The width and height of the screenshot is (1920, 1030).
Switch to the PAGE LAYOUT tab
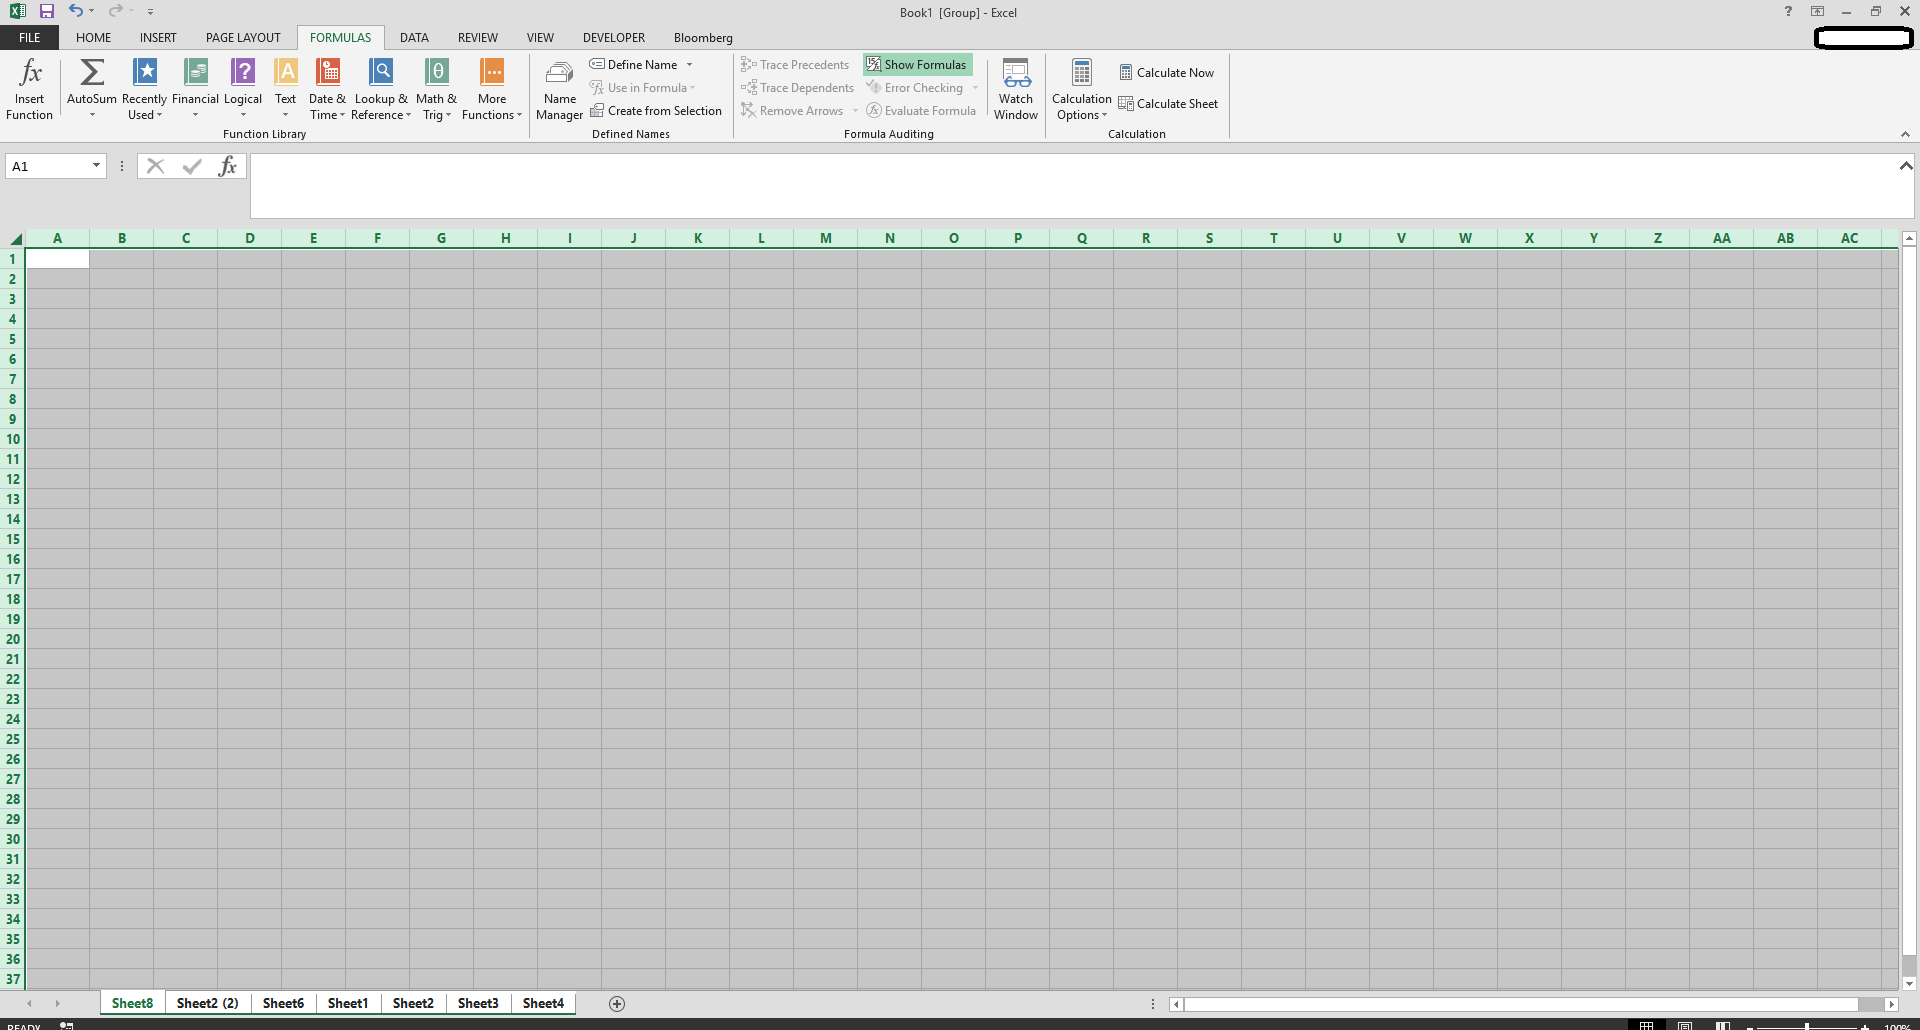coord(243,38)
